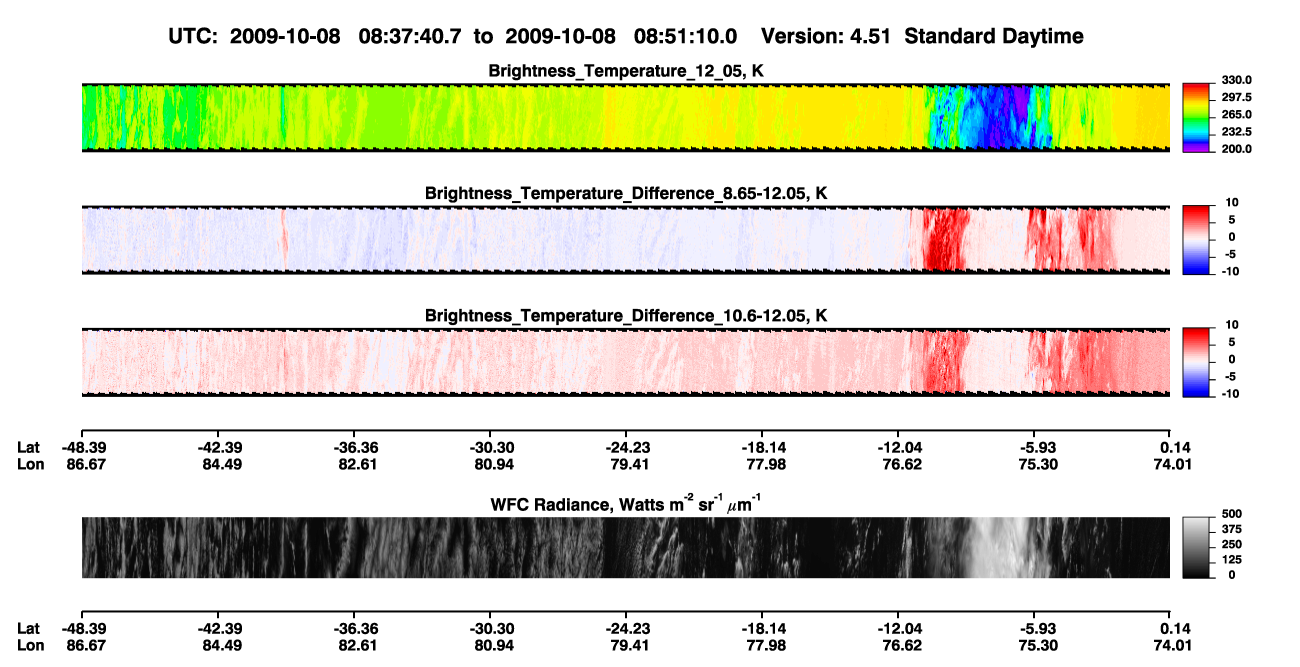
Task: Click longitude 77.98 on the axis under the difference panels
Action: [x=764, y=465]
